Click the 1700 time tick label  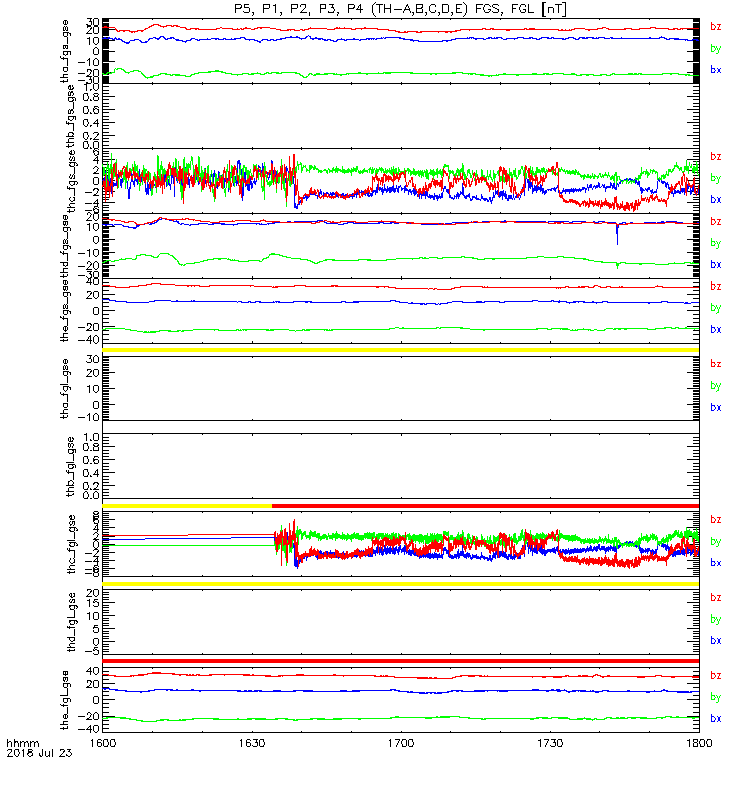[x=401, y=743]
